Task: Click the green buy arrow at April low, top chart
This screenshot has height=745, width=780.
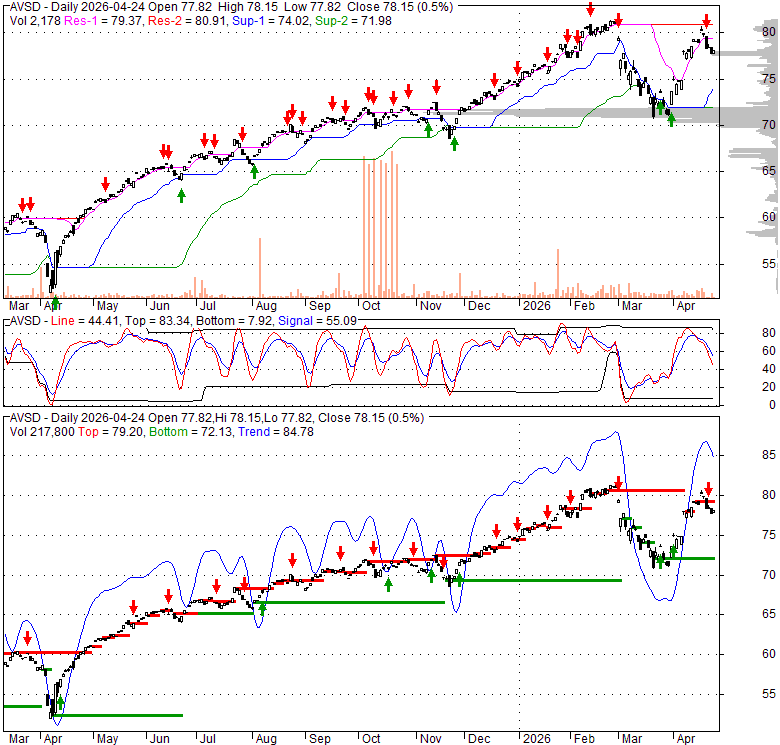Action: click(x=56, y=302)
